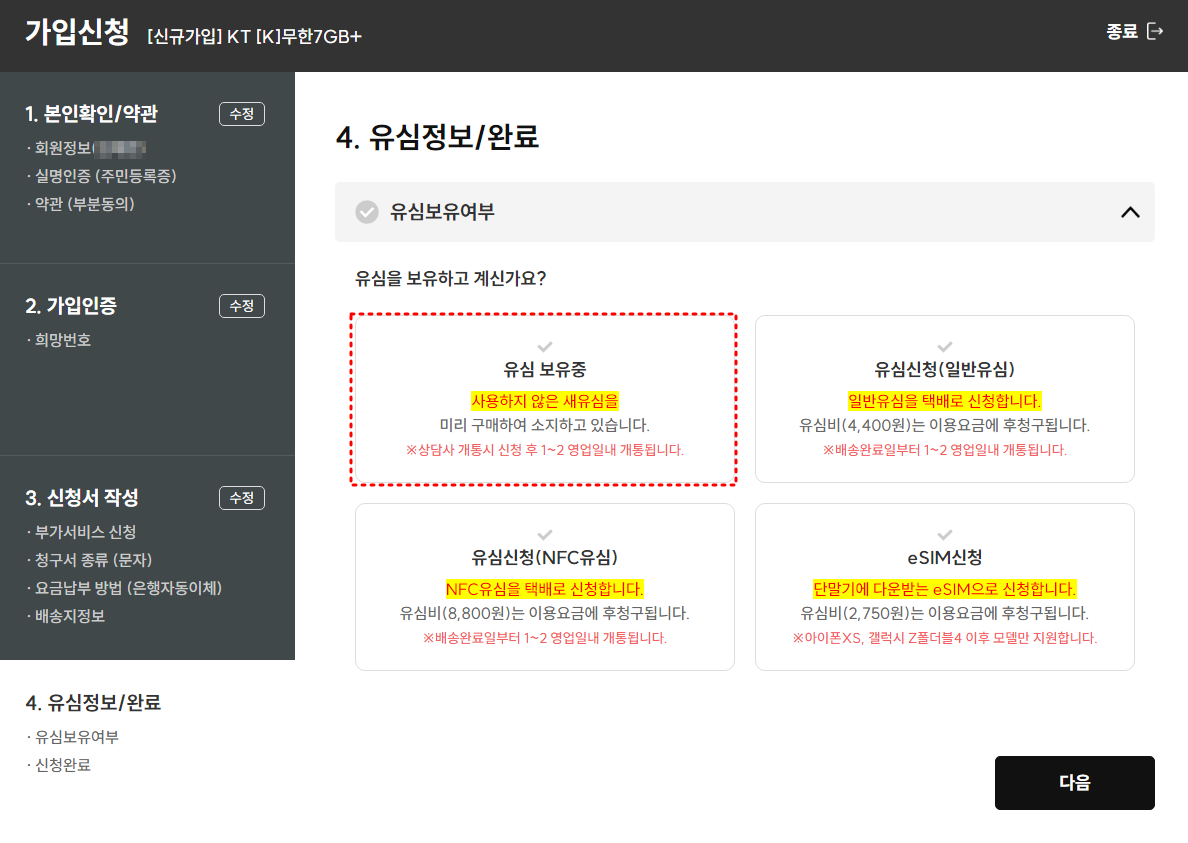Click highlighted text 단말기에 다운받는 eSIM으로 신청합니다.
The width and height of the screenshot is (1188, 843).
coord(945,589)
